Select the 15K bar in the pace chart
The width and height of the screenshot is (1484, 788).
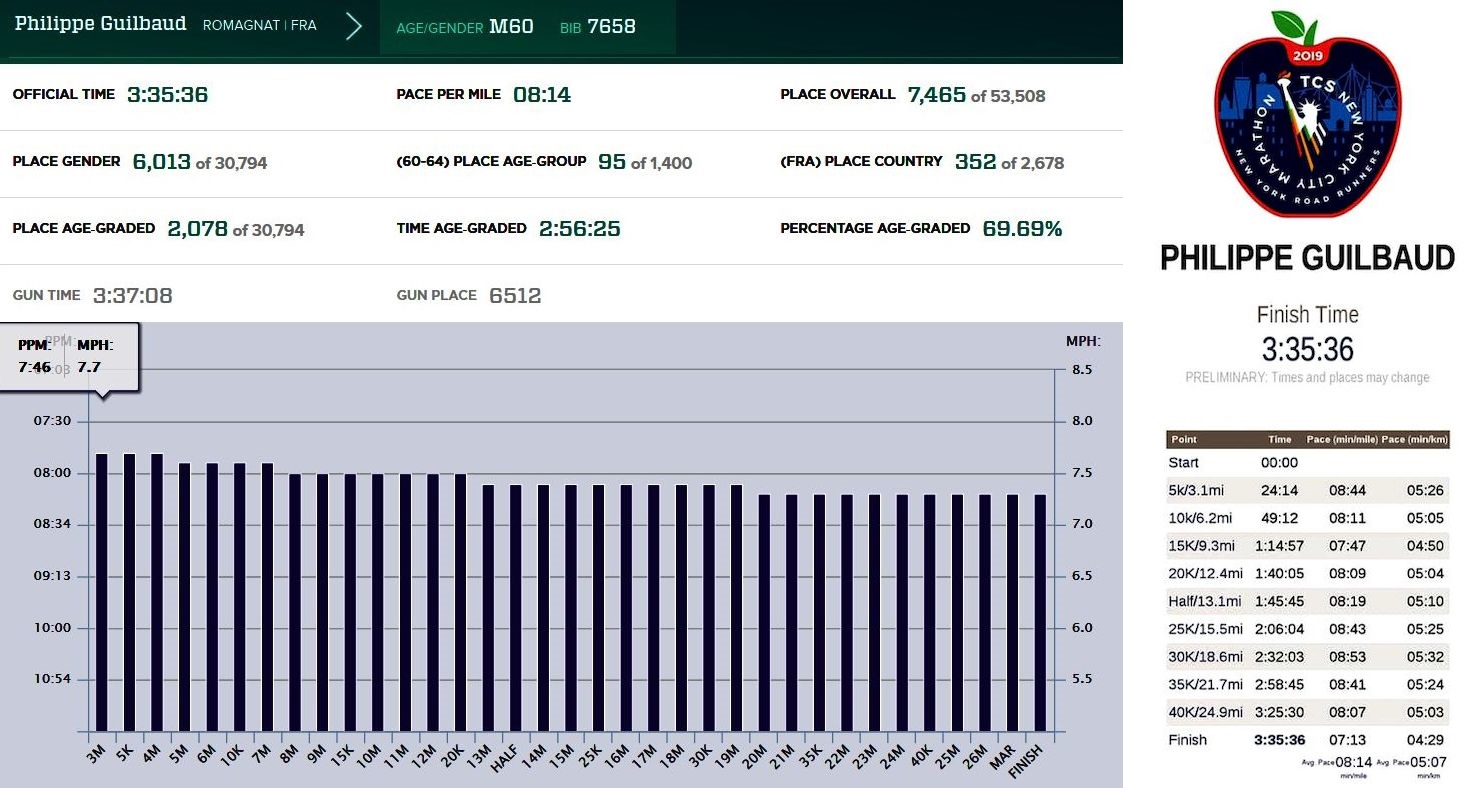(x=350, y=602)
